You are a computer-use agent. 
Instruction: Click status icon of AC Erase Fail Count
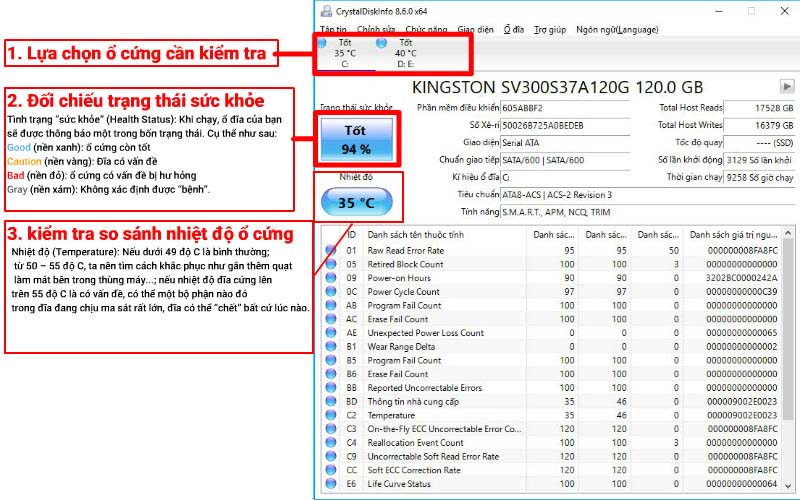pos(331,319)
